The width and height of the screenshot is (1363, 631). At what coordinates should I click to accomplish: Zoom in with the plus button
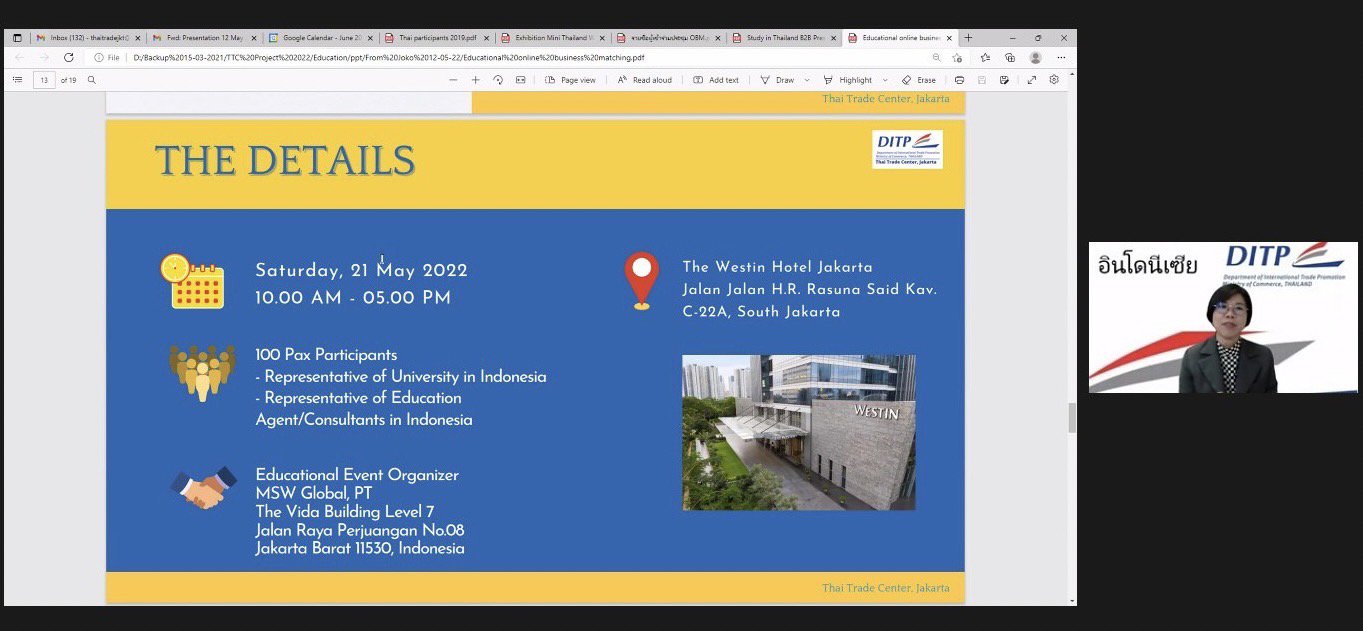pyautogui.click(x=475, y=80)
